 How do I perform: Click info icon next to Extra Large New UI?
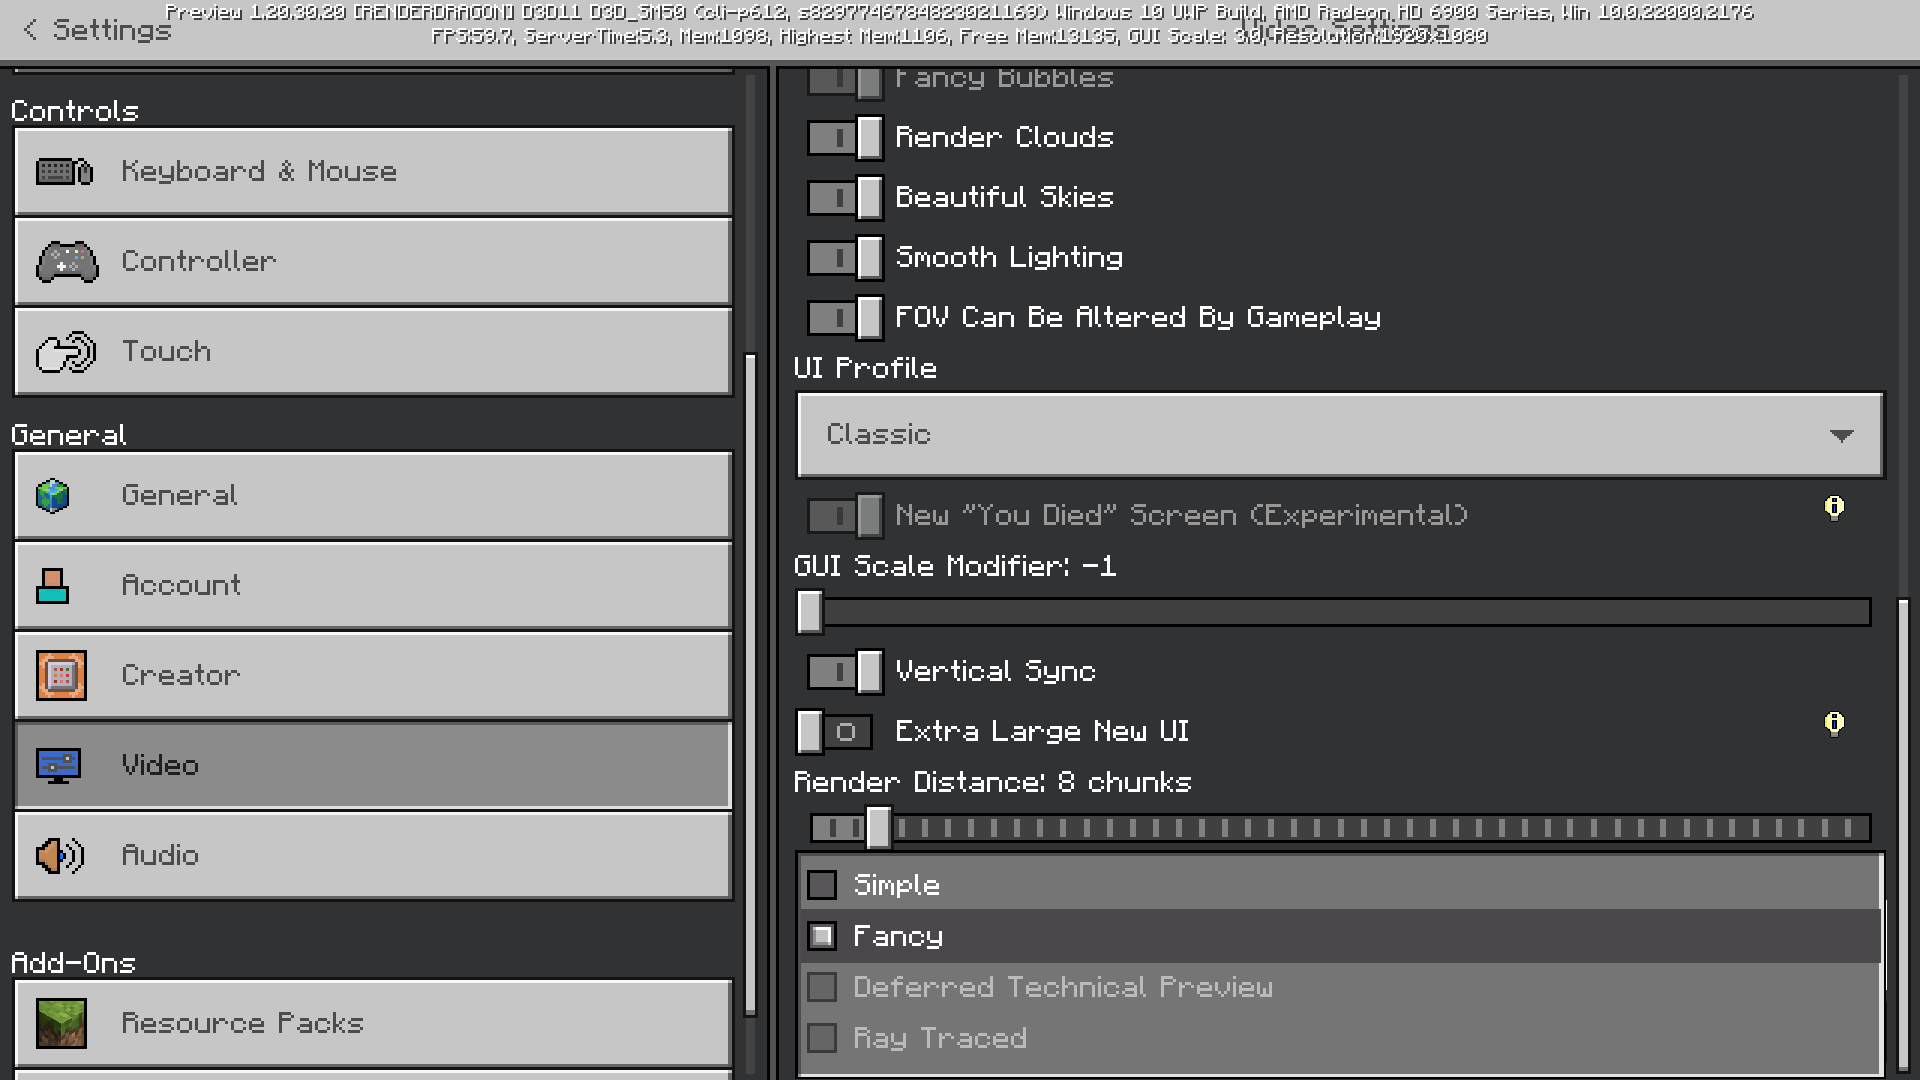[1834, 723]
